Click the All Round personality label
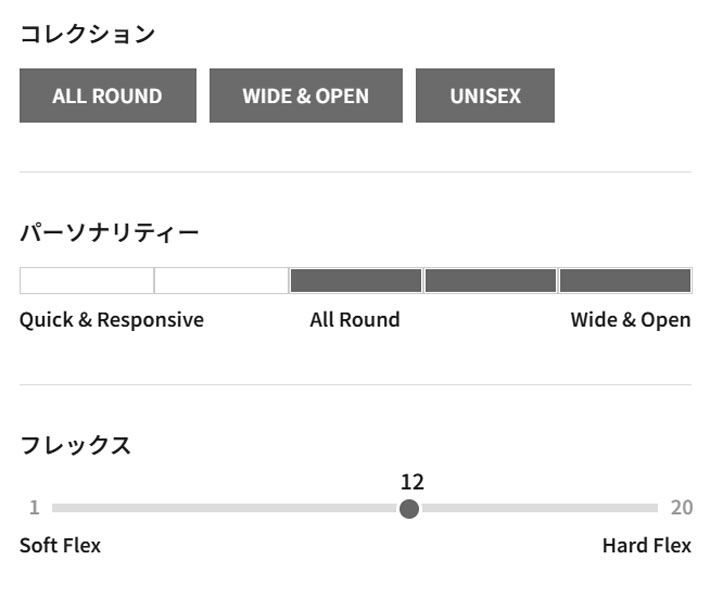The width and height of the screenshot is (710, 598). [x=355, y=320]
